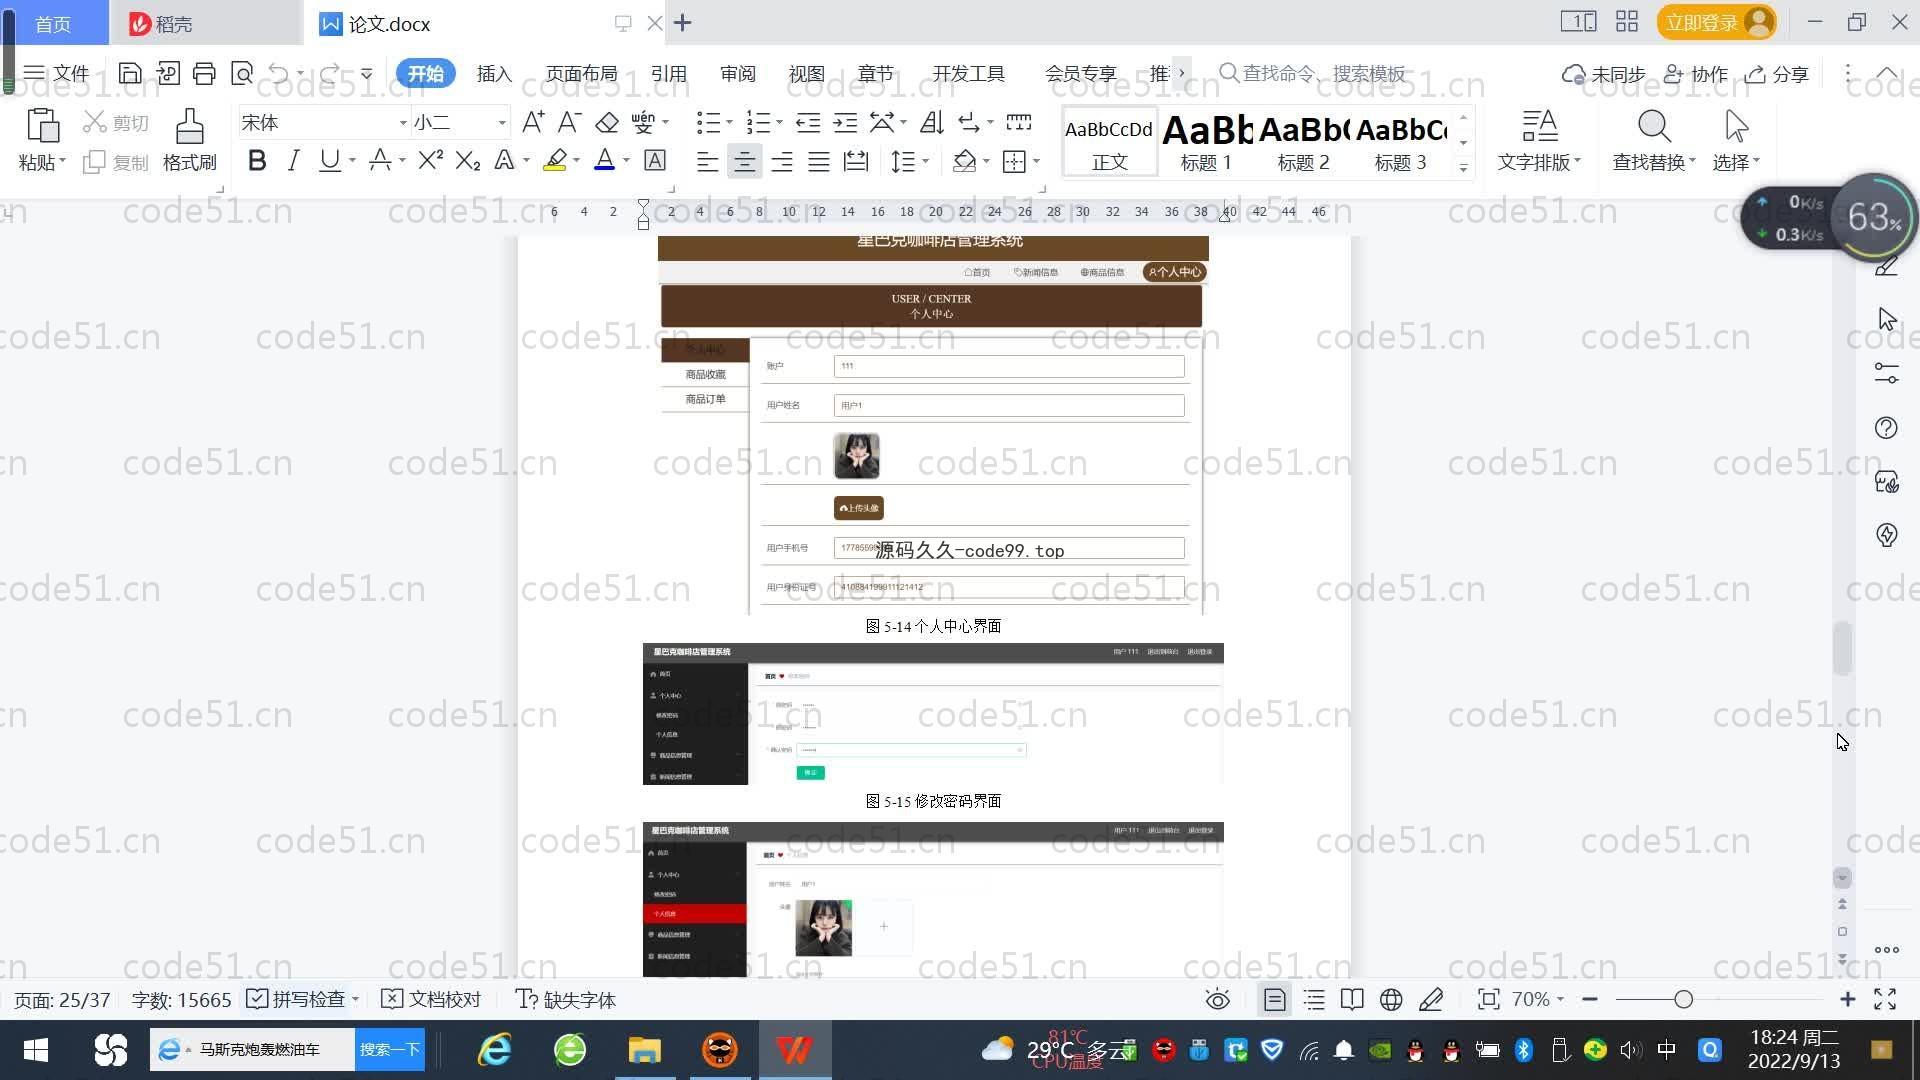This screenshot has width=1920, height=1080.
Task: Click the command search box
Action: point(1313,73)
